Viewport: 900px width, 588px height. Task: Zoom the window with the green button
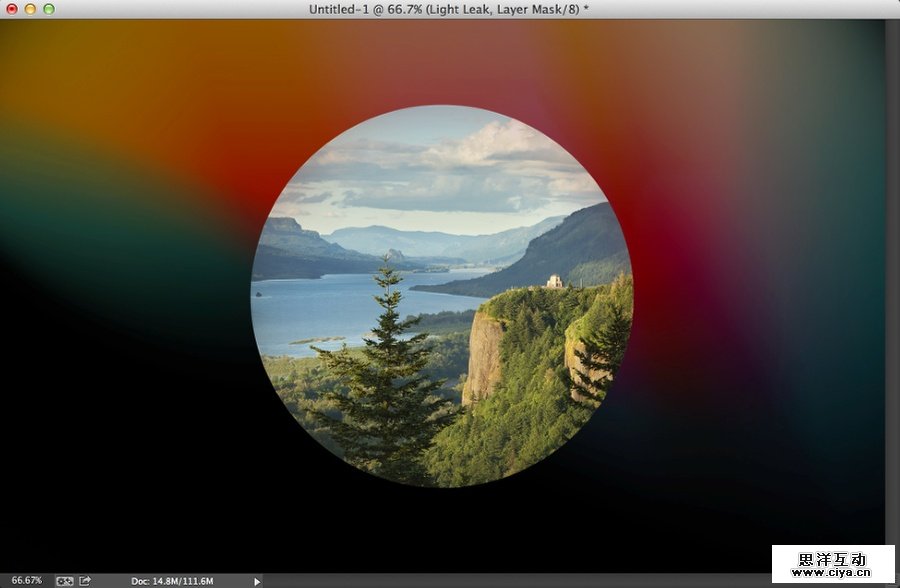tap(49, 9)
